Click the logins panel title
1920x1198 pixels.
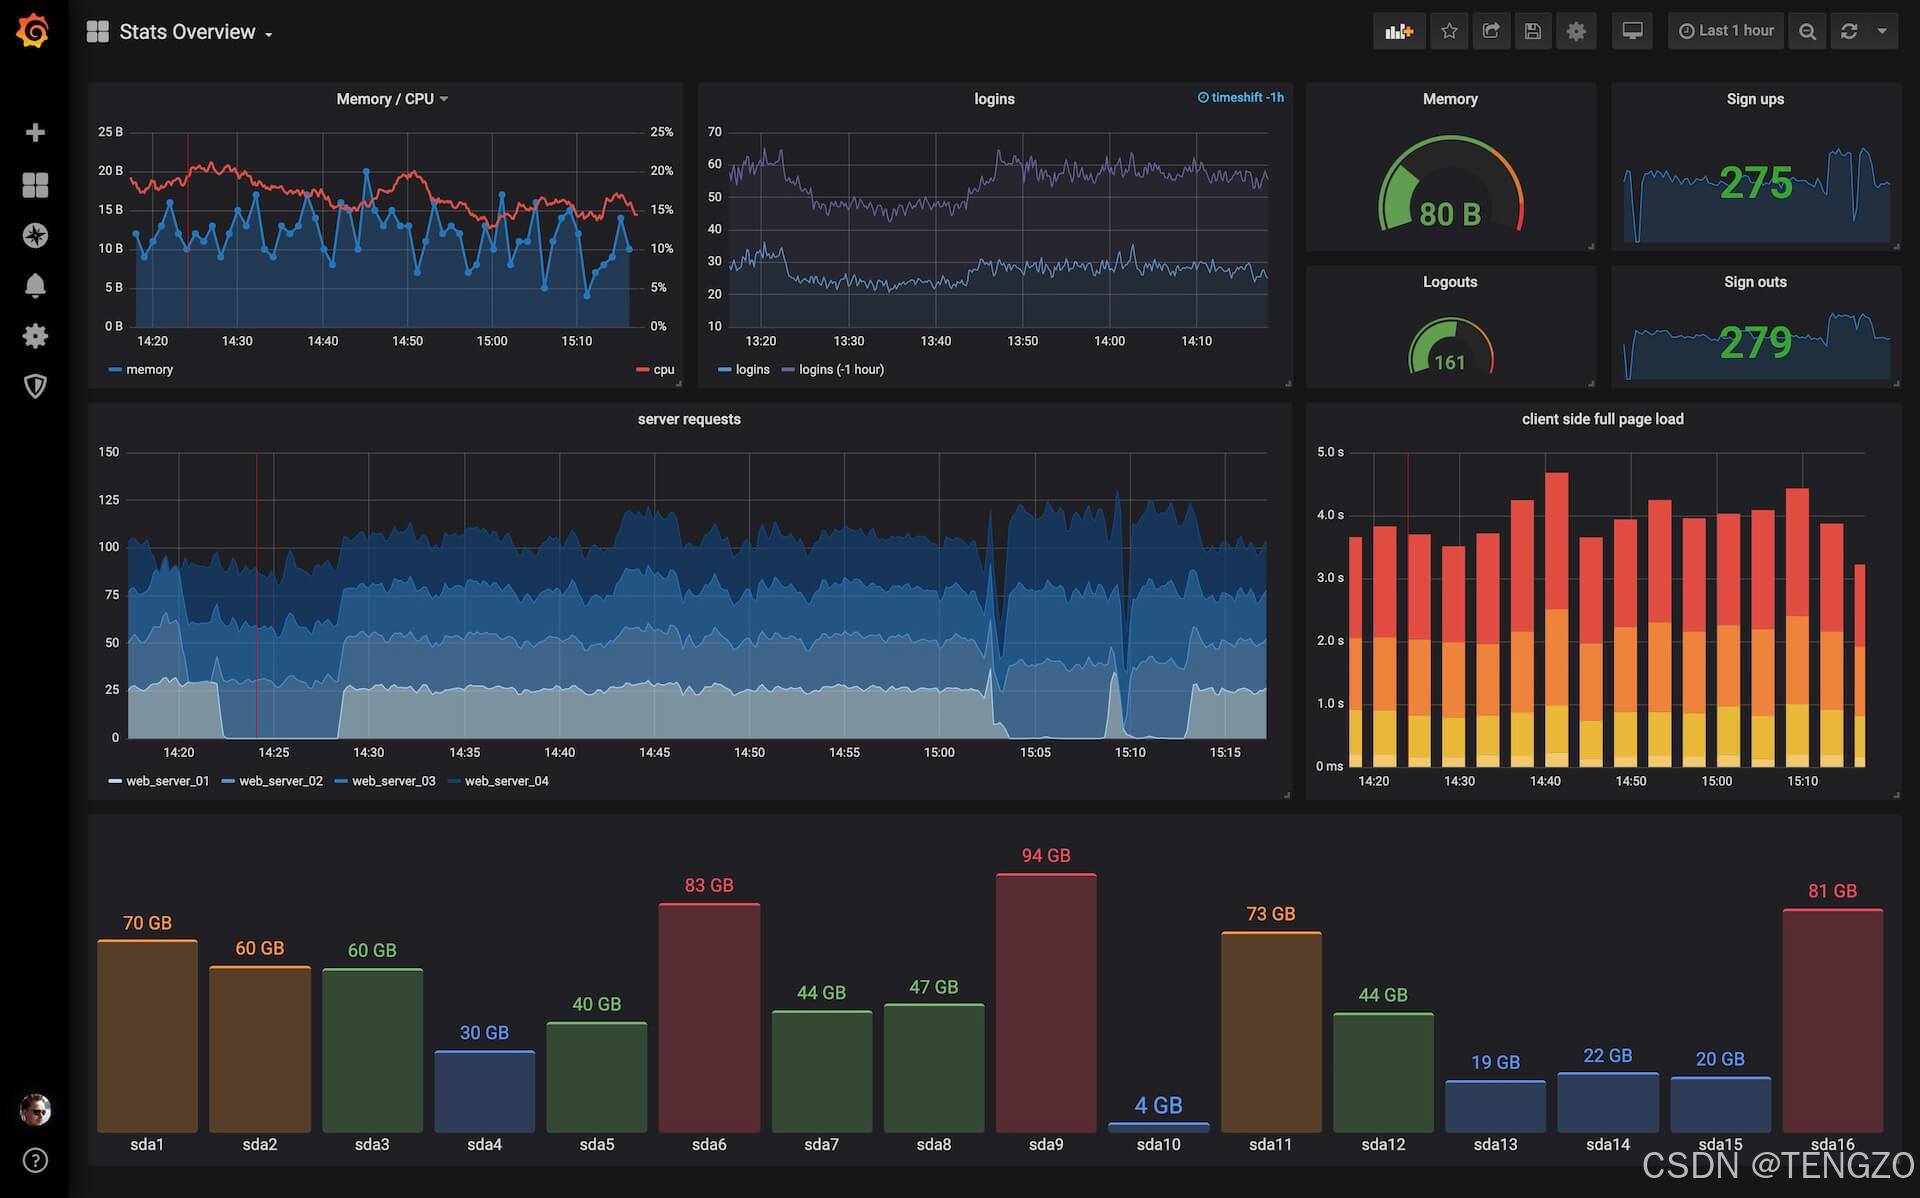point(994,99)
